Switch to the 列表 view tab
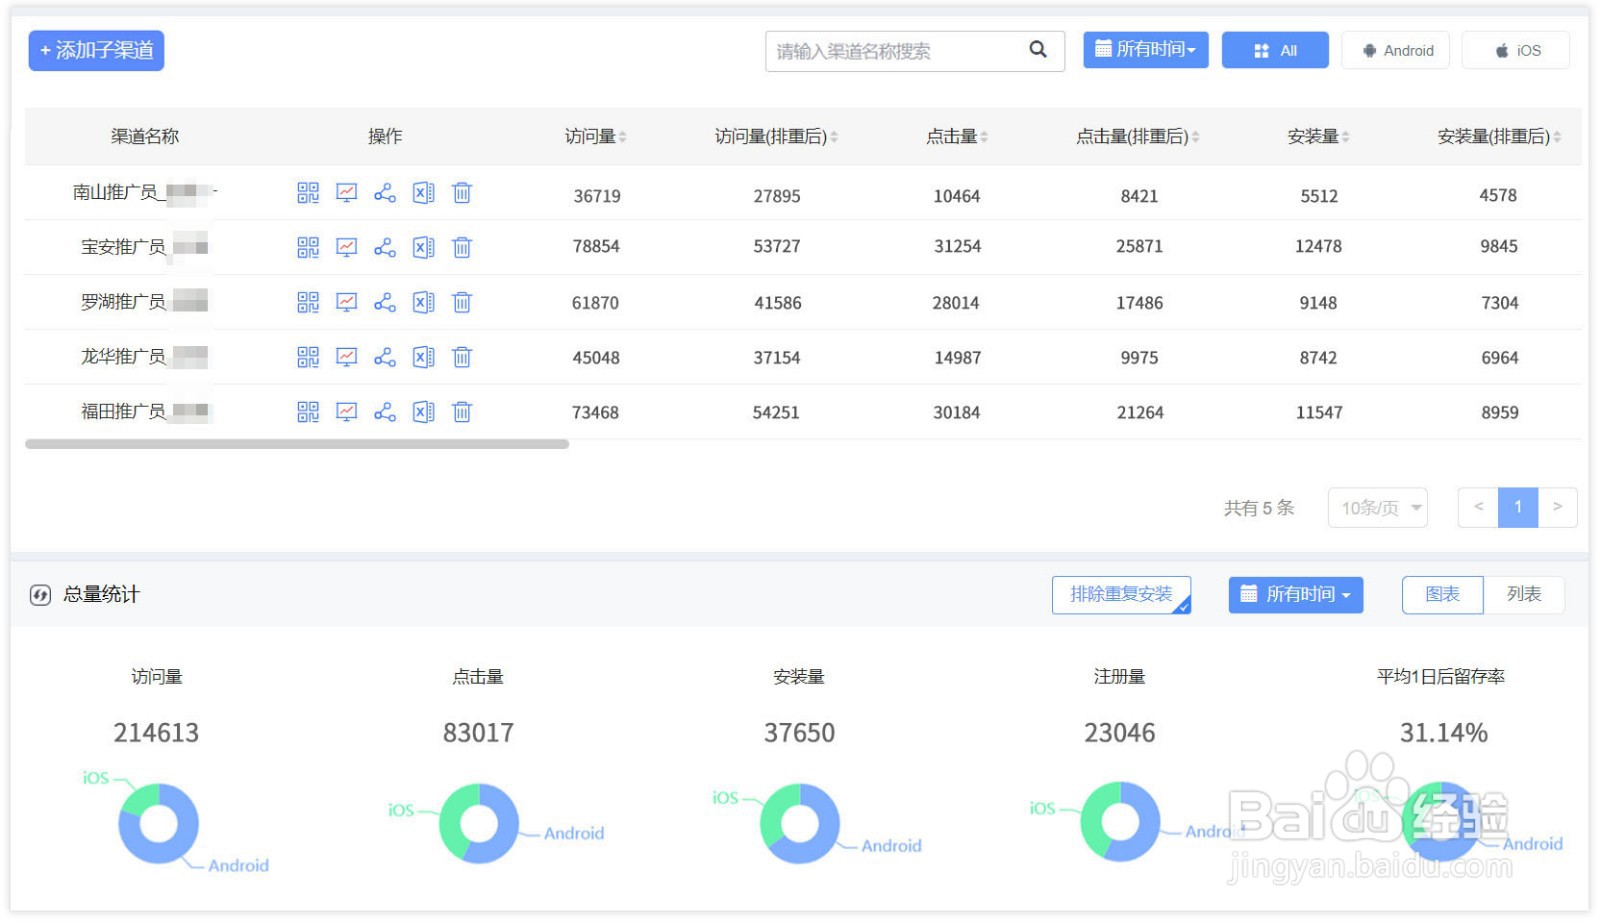 [1524, 595]
